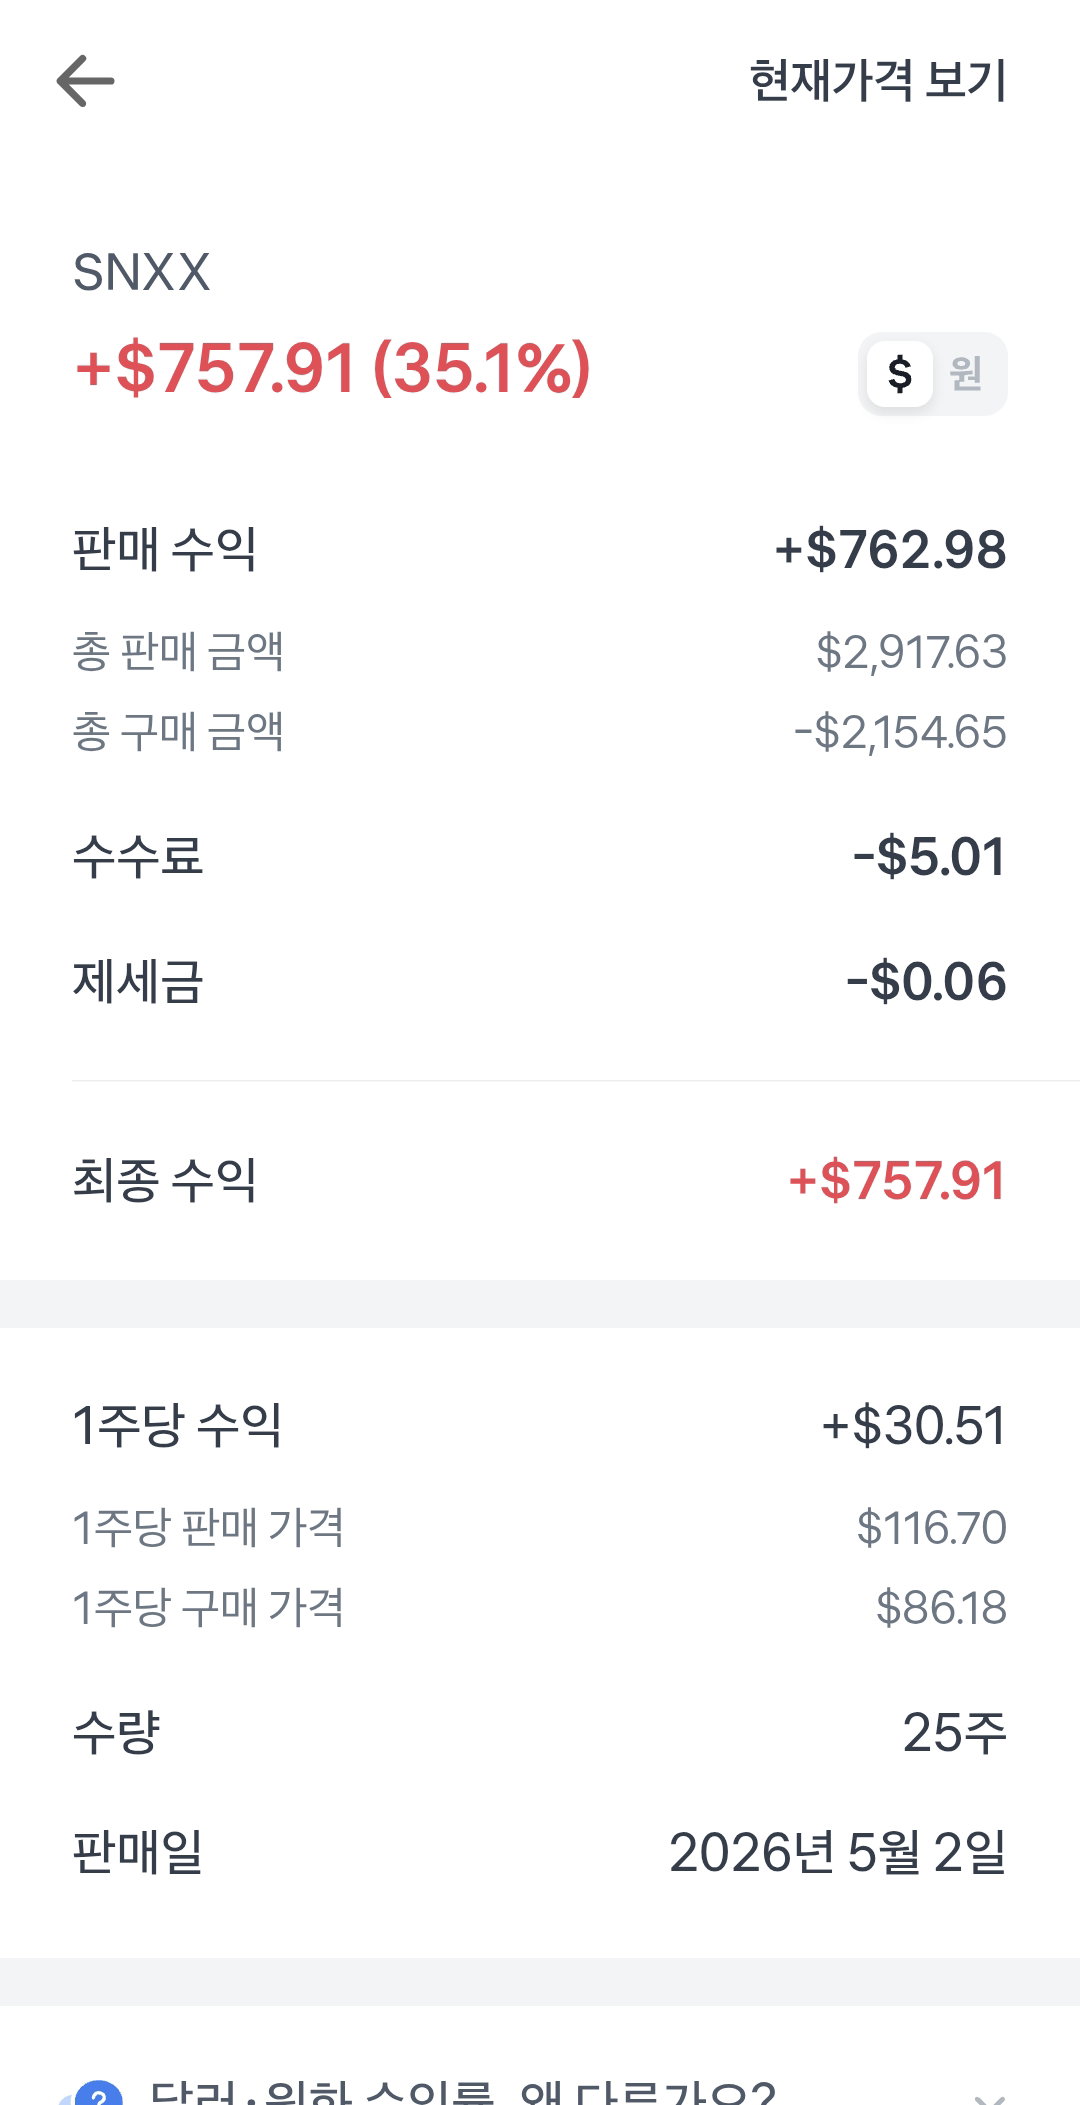Tap the blue question mark icon
Screen dimensions: 1080x2105
click(98, 2094)
